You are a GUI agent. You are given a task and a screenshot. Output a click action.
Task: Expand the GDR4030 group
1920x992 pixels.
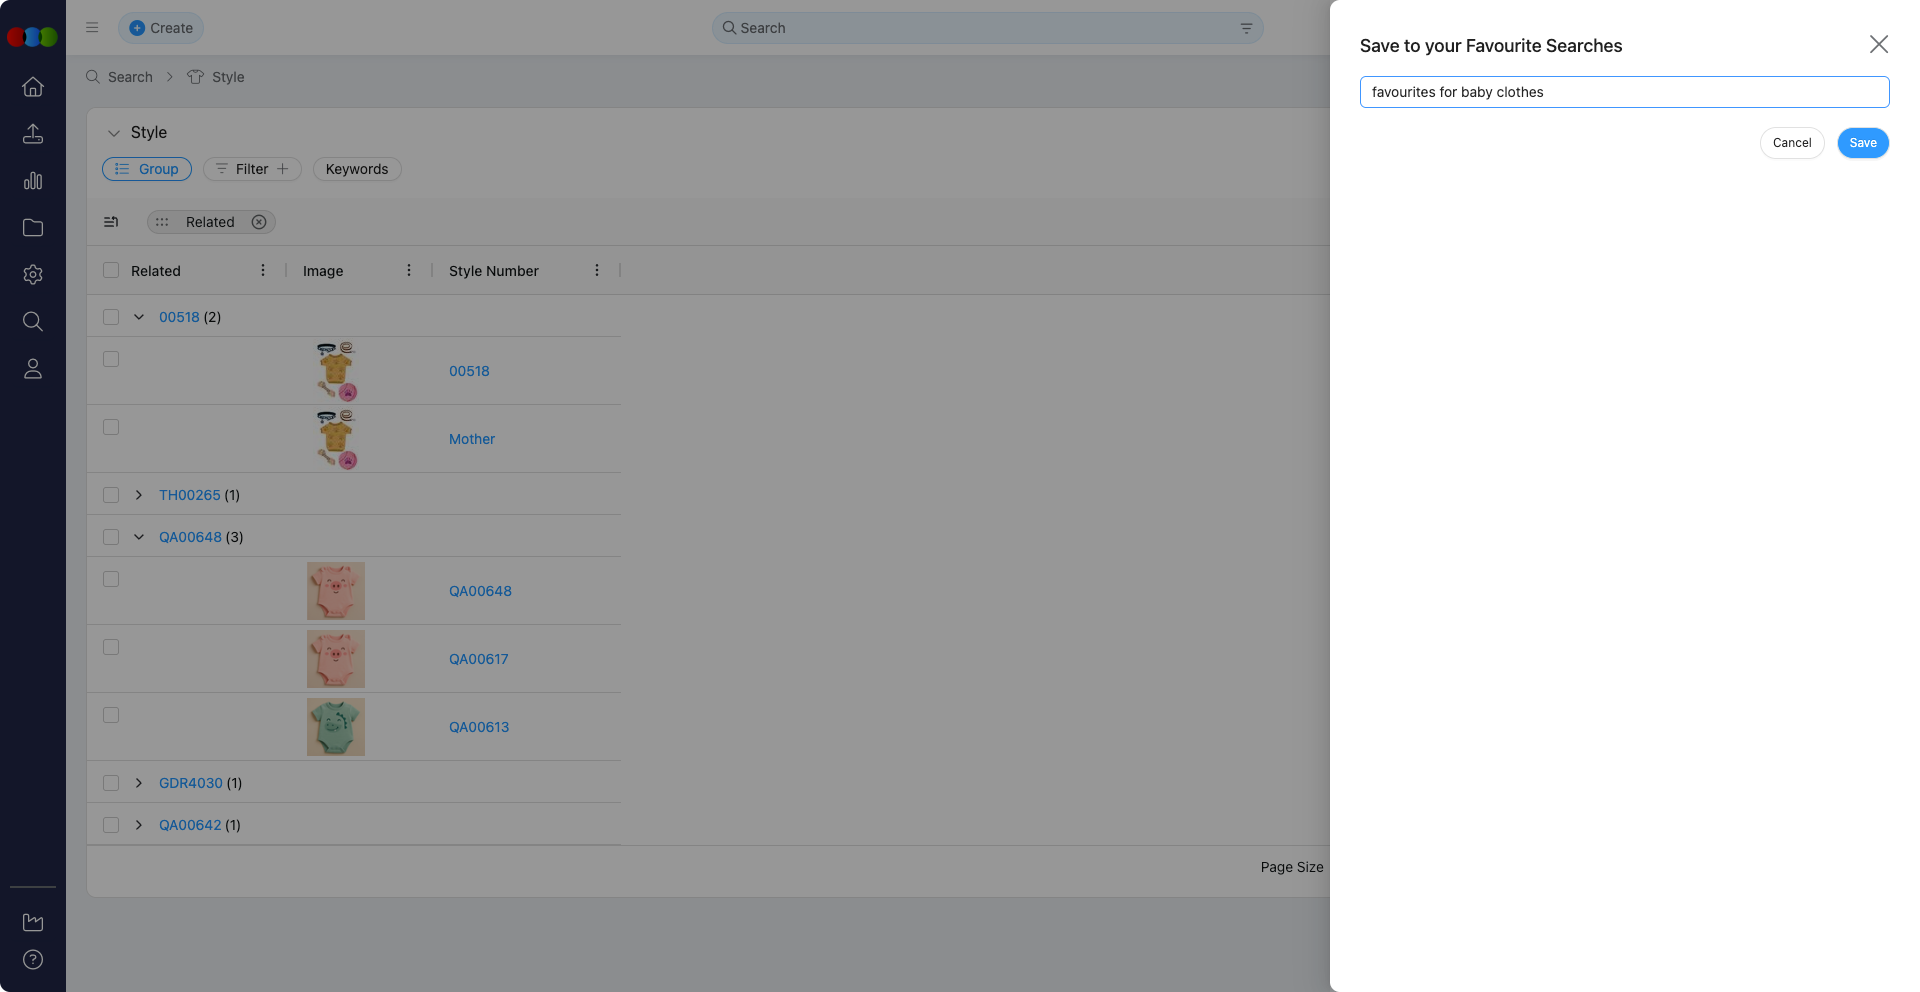coord(139,783)
